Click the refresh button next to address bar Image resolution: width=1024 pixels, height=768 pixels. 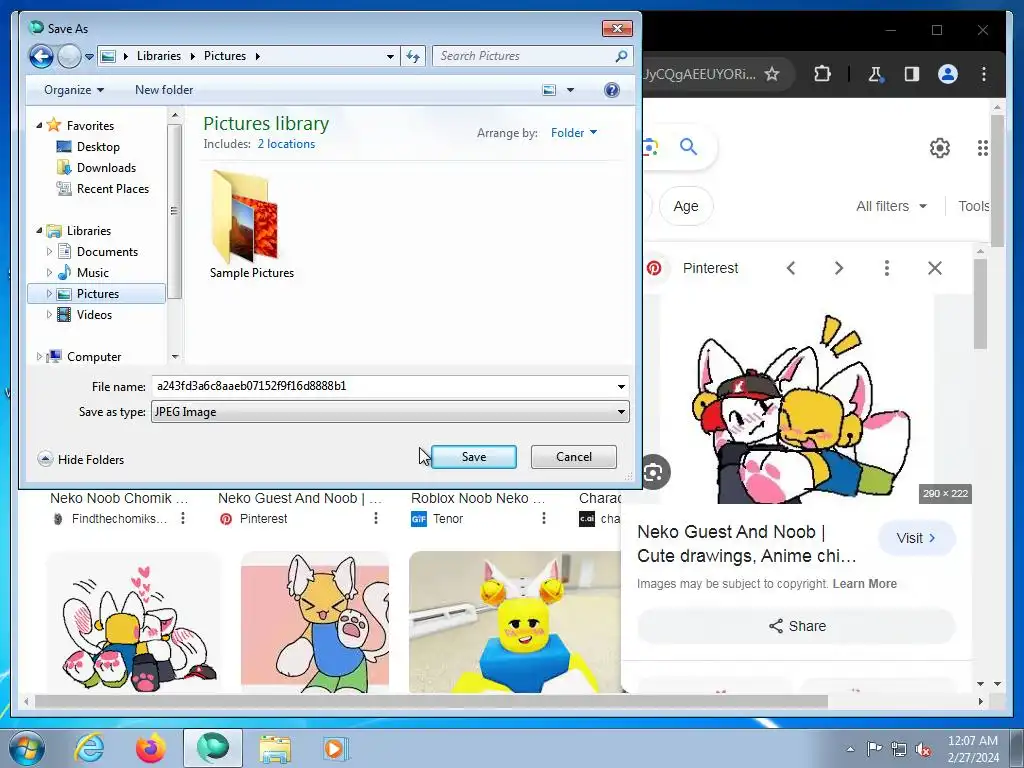coord(413,56)
